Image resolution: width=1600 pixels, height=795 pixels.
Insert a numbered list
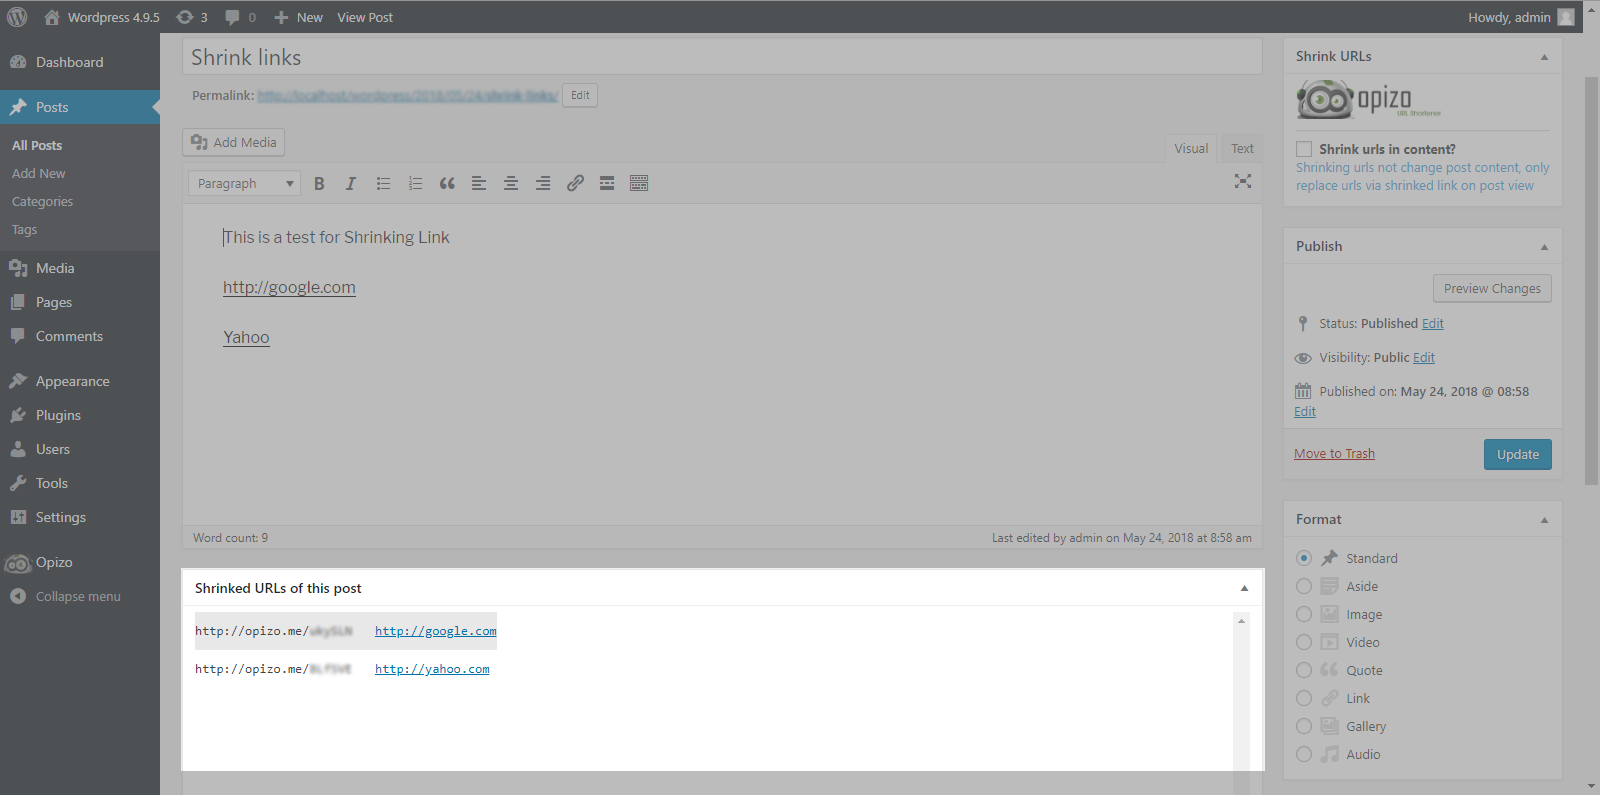pyautogui.click(x=415, y=183)
